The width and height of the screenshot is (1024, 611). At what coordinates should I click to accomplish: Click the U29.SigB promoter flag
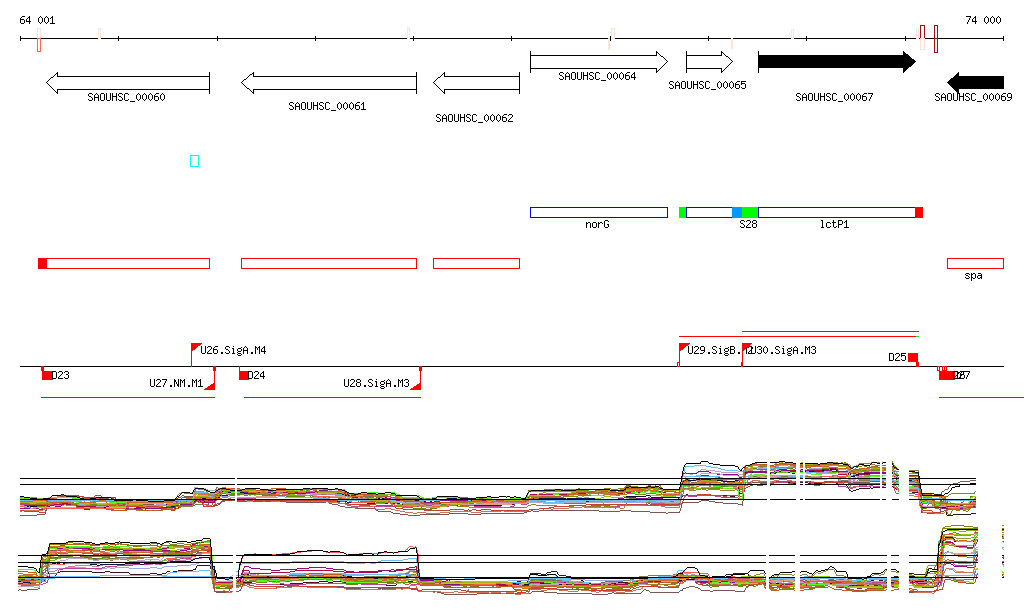pos(684,348)
